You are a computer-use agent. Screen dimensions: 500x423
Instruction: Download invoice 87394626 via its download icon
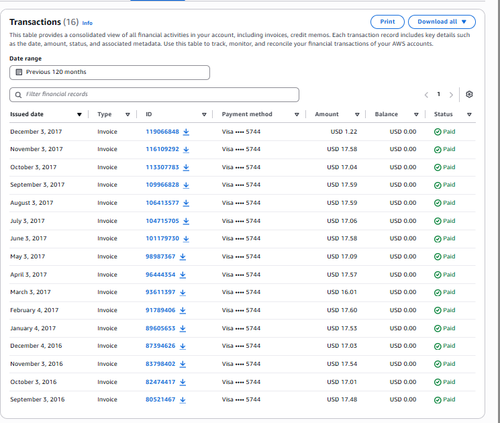183,346
